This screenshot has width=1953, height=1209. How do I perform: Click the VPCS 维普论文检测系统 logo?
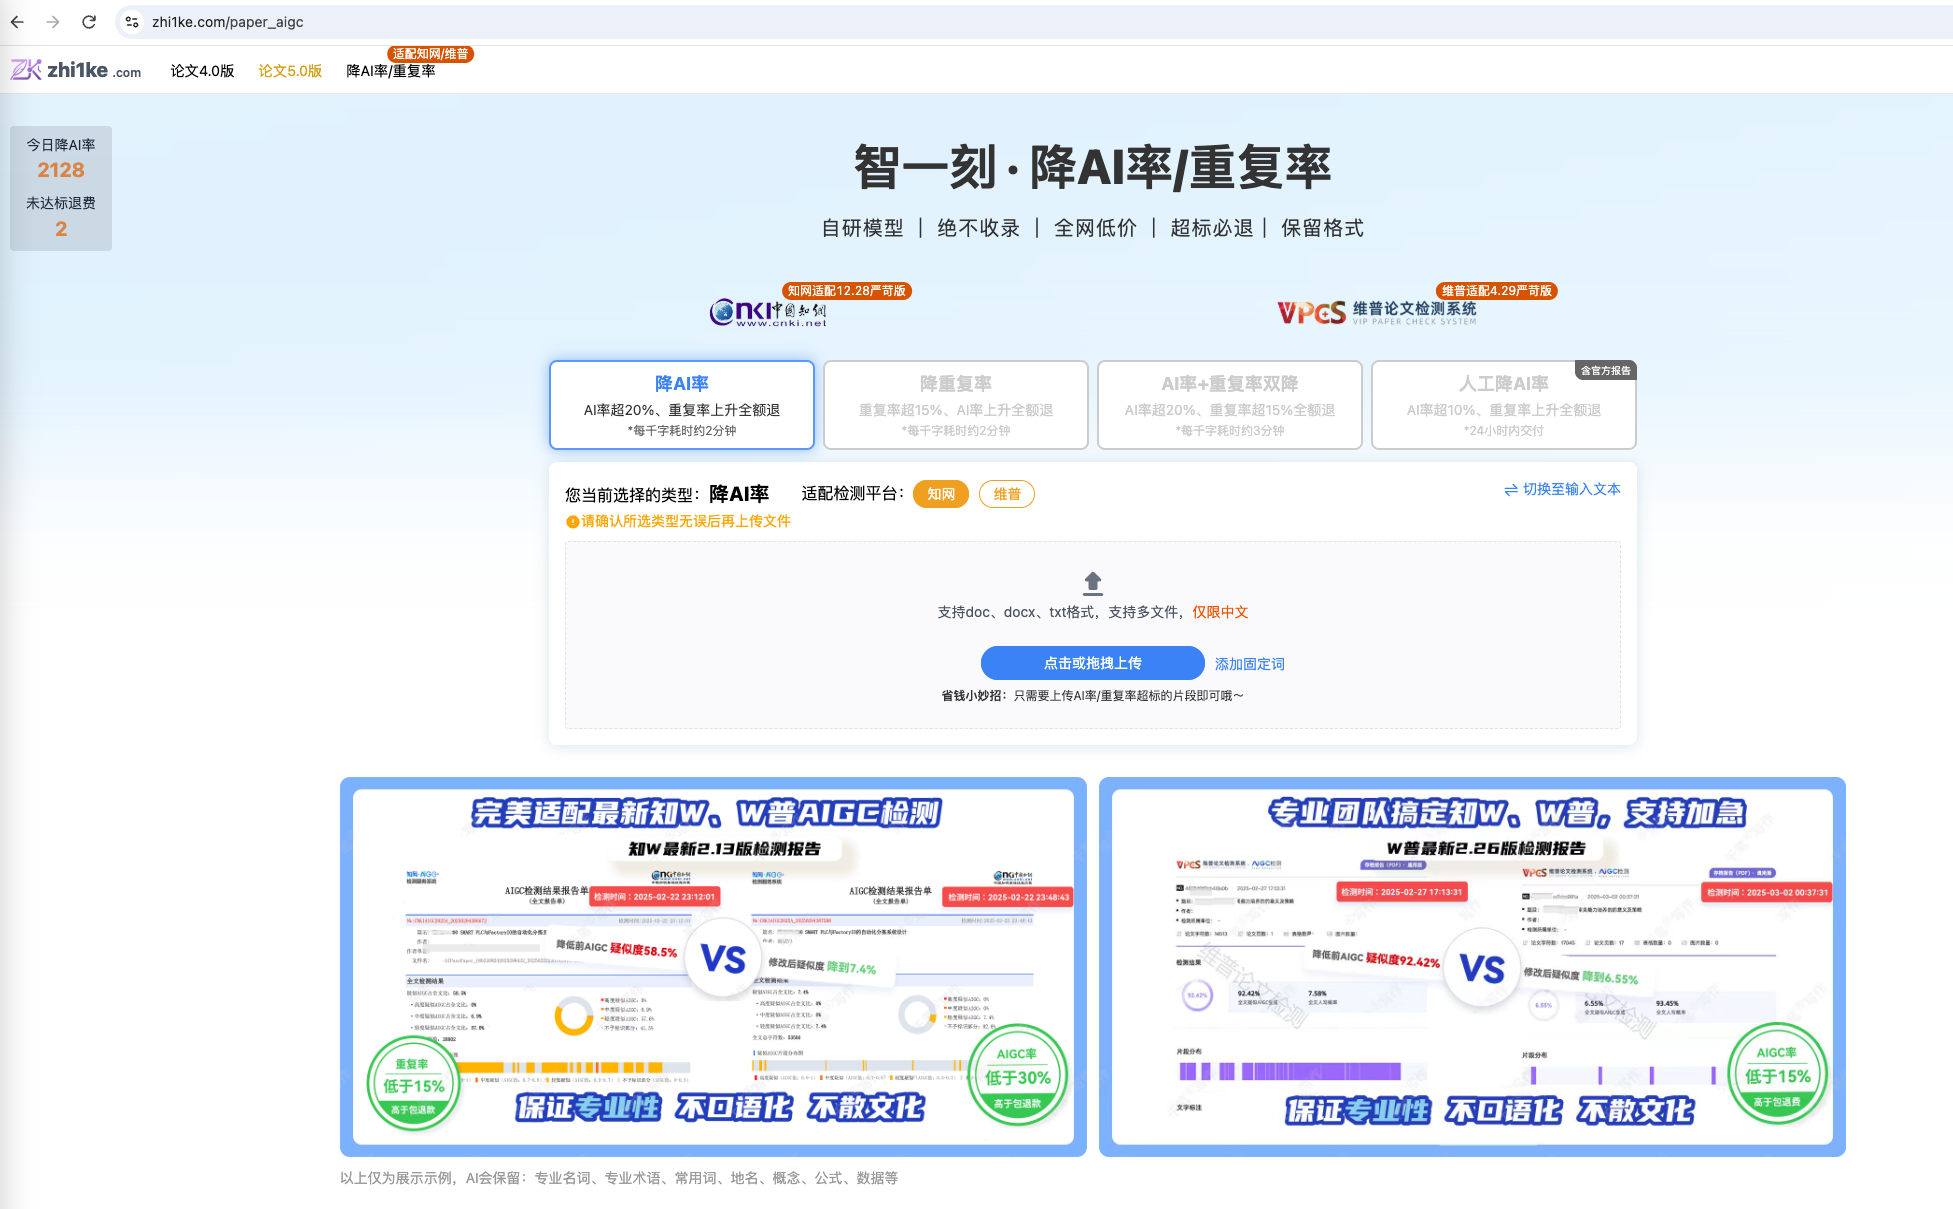(1376, 312)
